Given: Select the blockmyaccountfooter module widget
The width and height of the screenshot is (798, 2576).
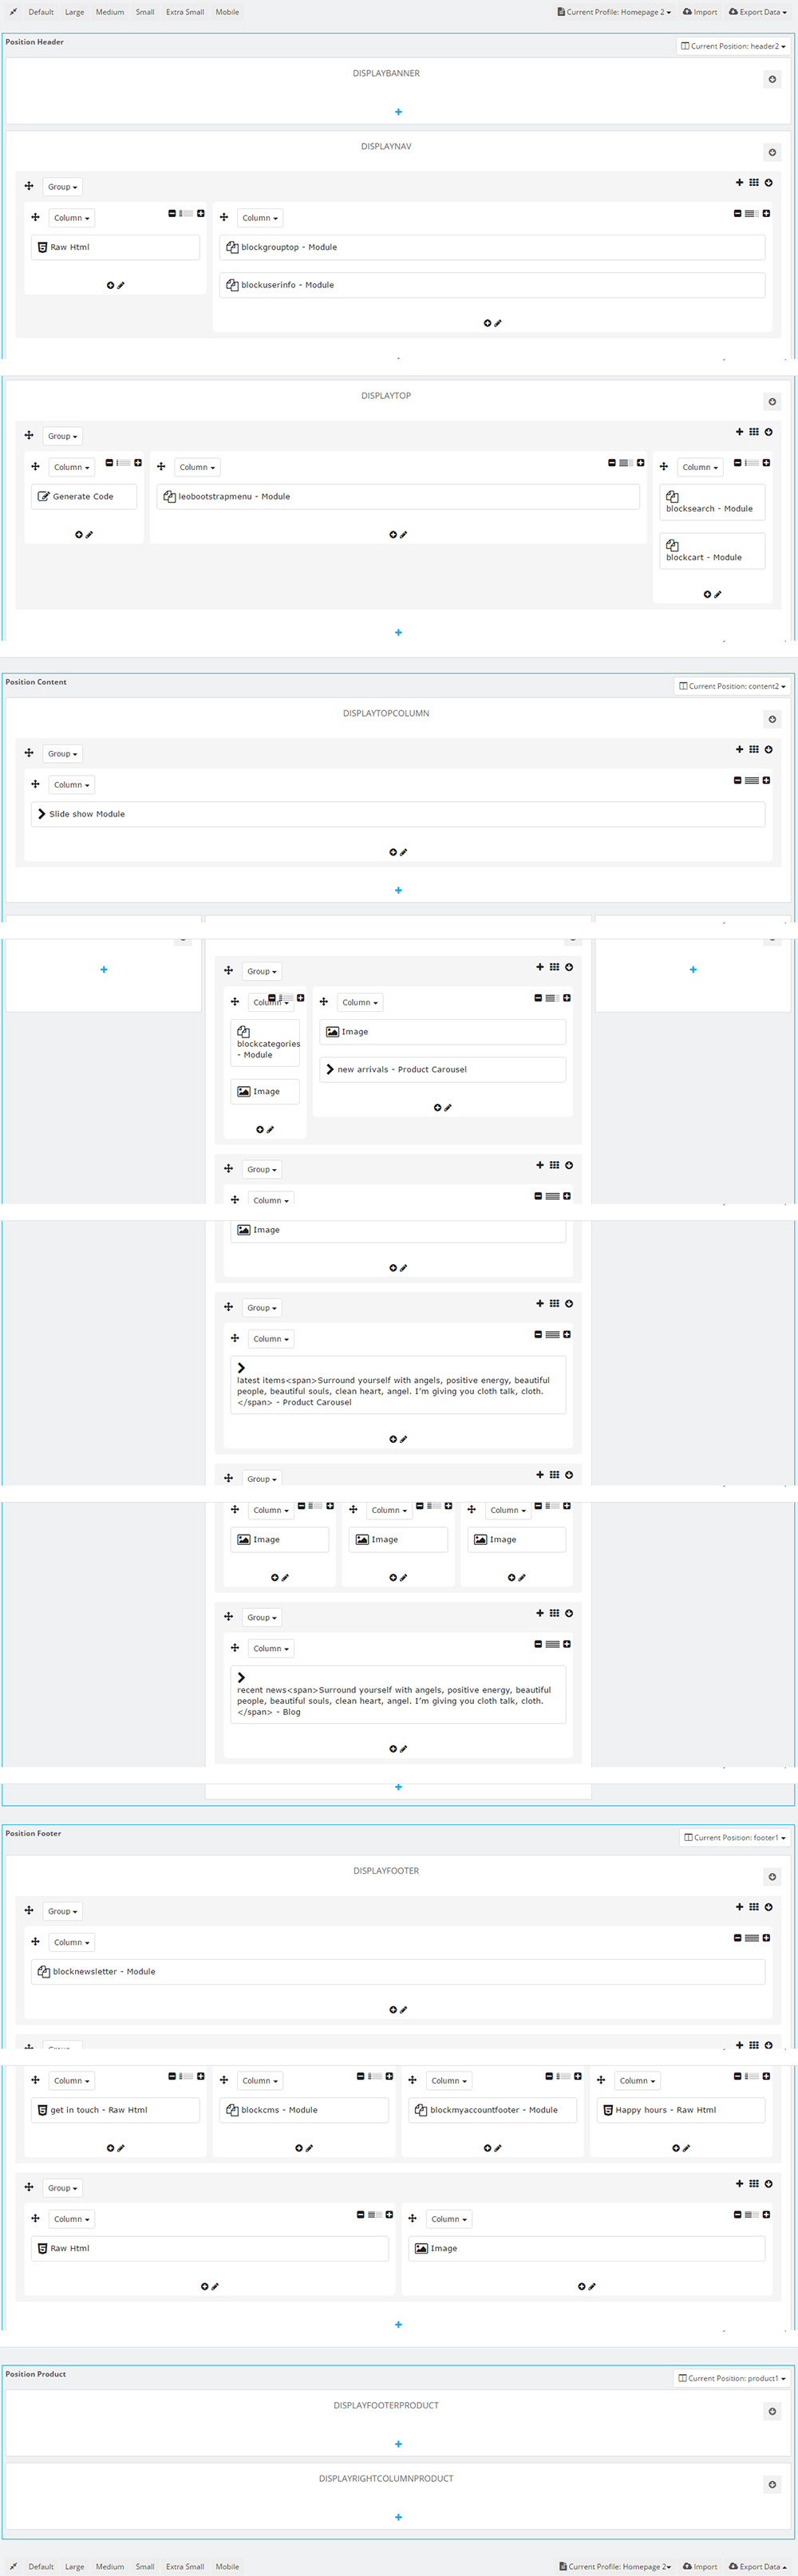Looking at the screenshot, I should [x=494, y=2109].
